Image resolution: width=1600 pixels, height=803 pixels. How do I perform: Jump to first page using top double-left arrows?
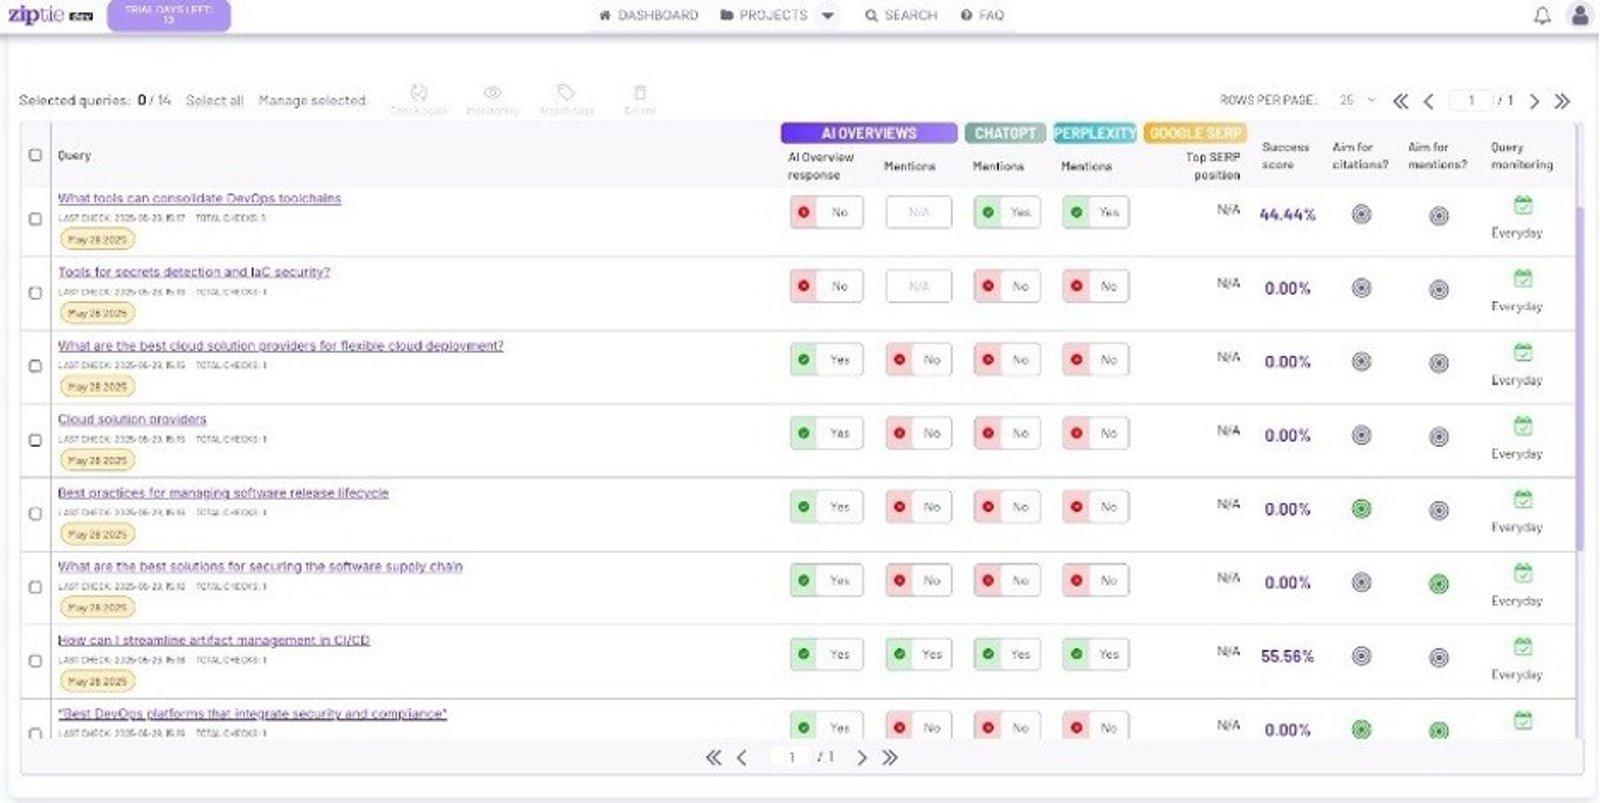tap(1401, 101)
